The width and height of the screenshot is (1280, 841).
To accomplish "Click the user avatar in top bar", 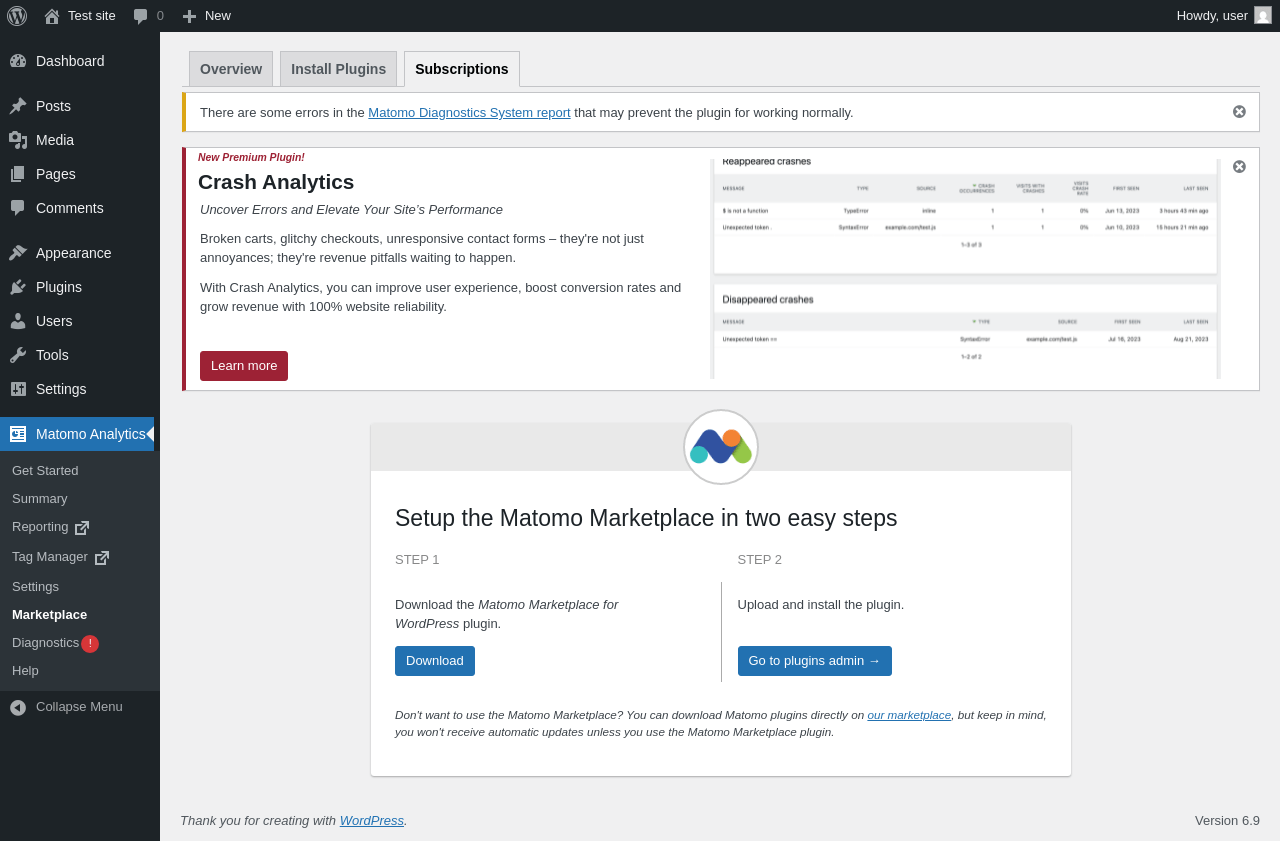I will pos(1263,15).
